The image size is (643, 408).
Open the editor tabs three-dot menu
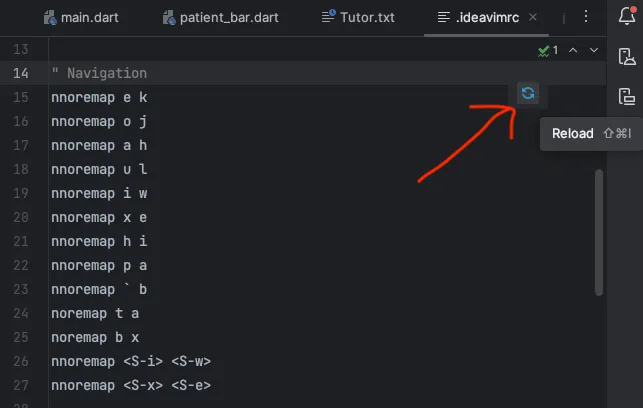pos(583,18)
